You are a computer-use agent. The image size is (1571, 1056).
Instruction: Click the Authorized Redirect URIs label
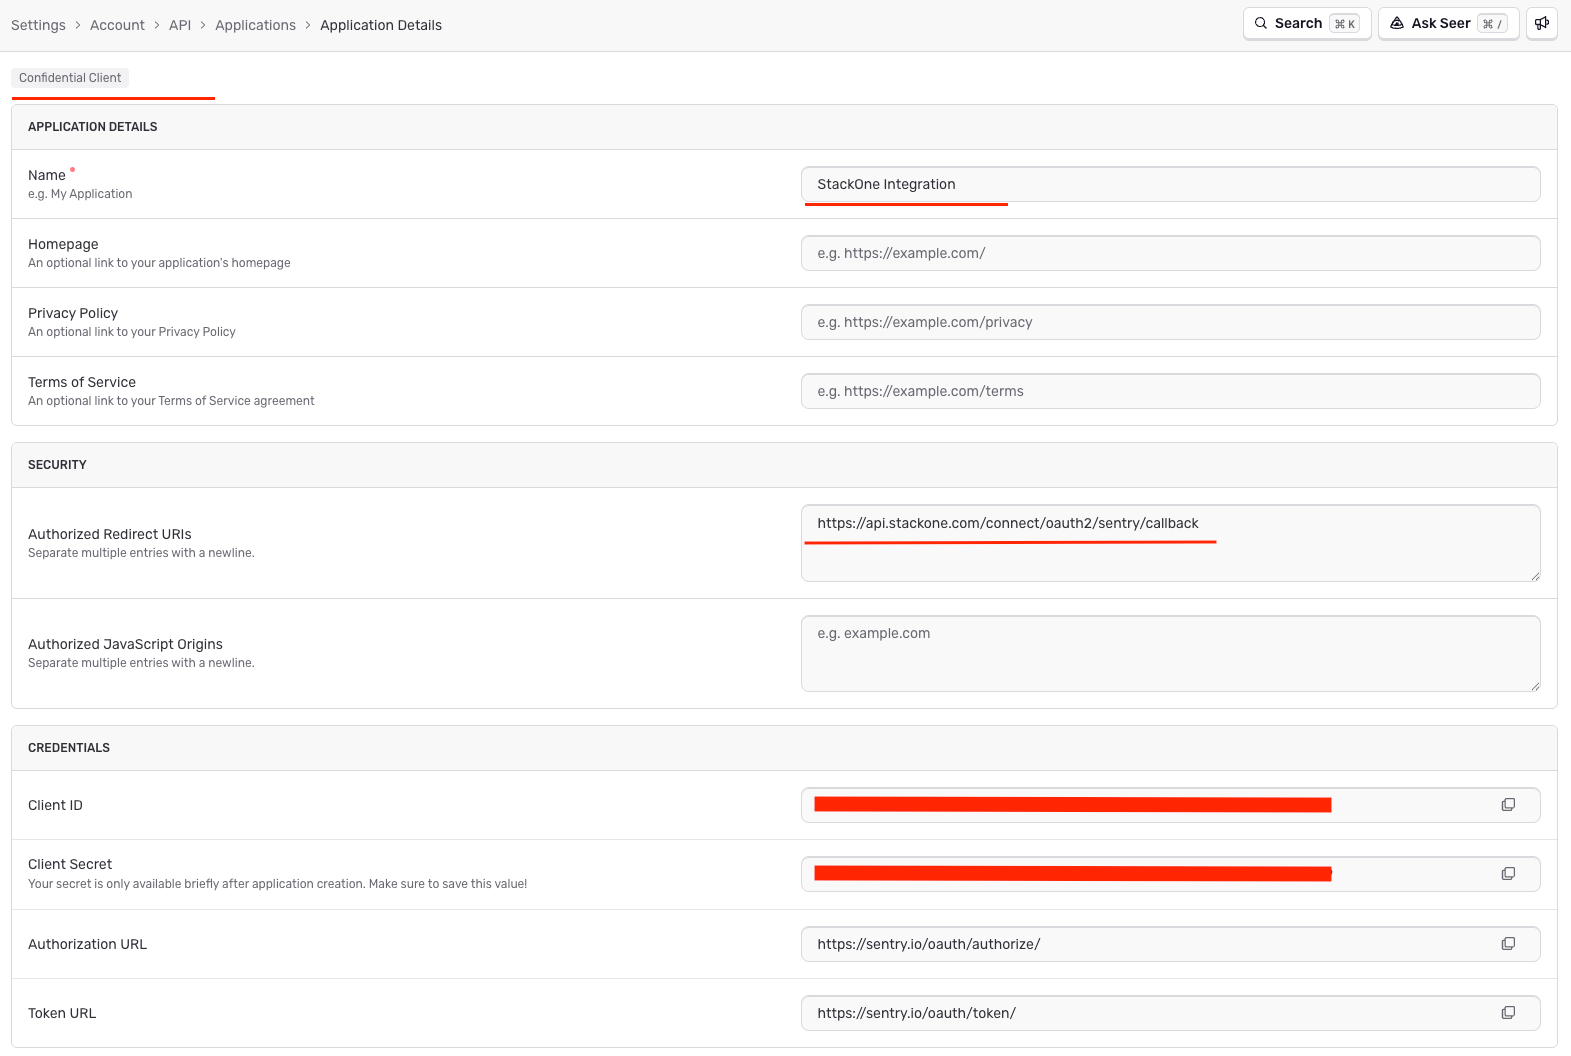[110, 534]
